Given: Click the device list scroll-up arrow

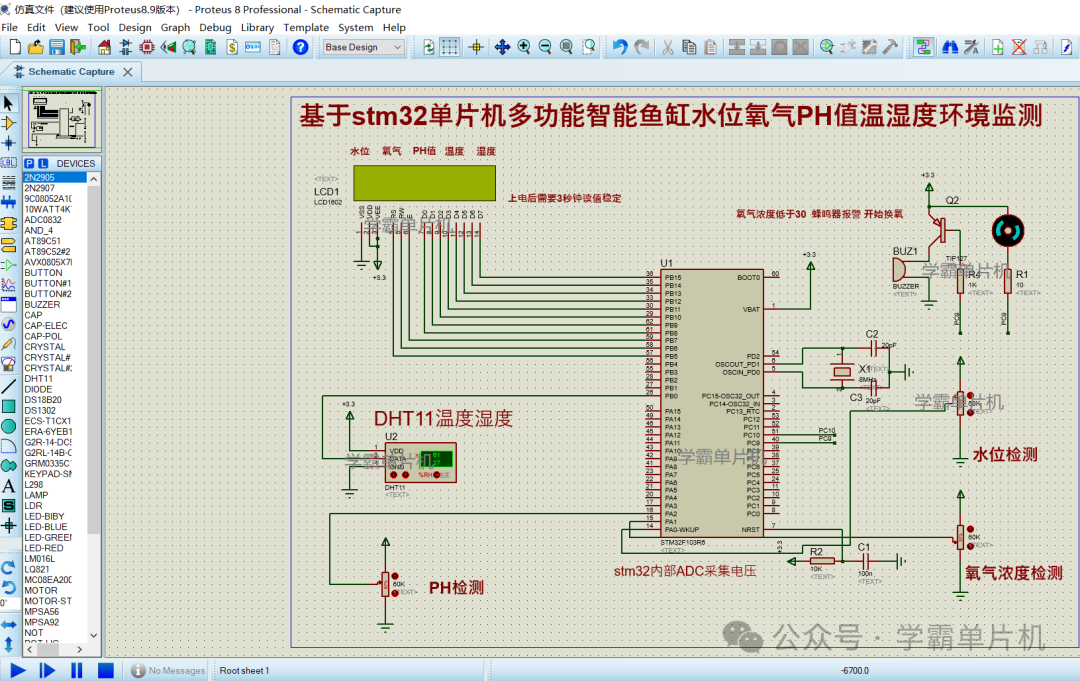Looking at the screenshot, I should tap(94, 178).
